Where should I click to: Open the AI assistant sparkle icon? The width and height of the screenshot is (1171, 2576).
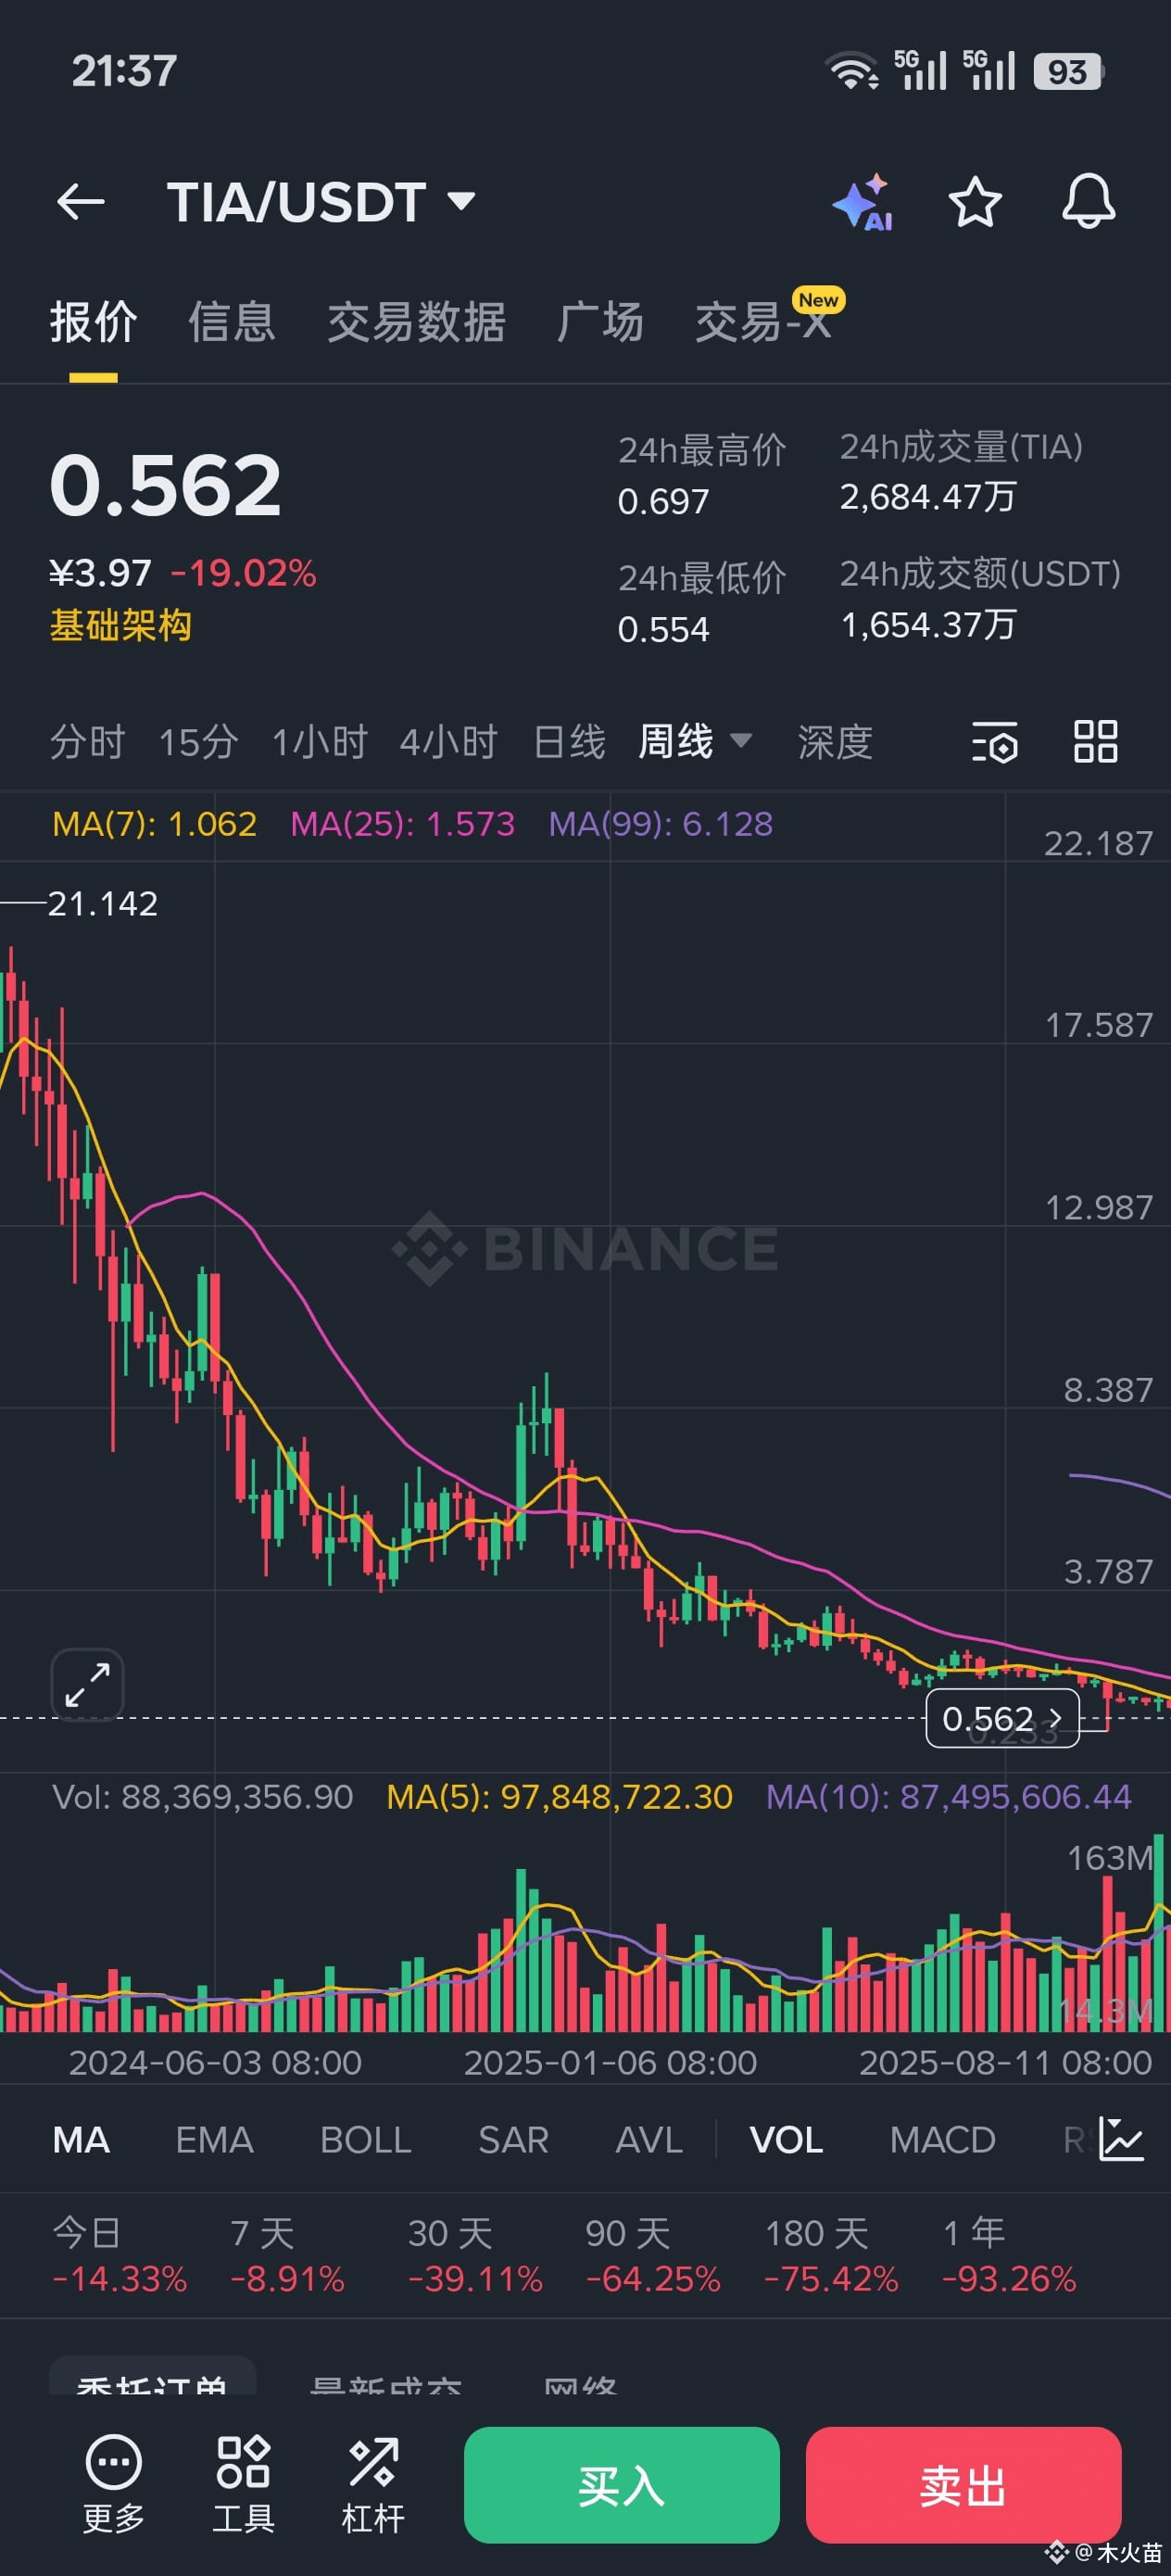point(863,203)
